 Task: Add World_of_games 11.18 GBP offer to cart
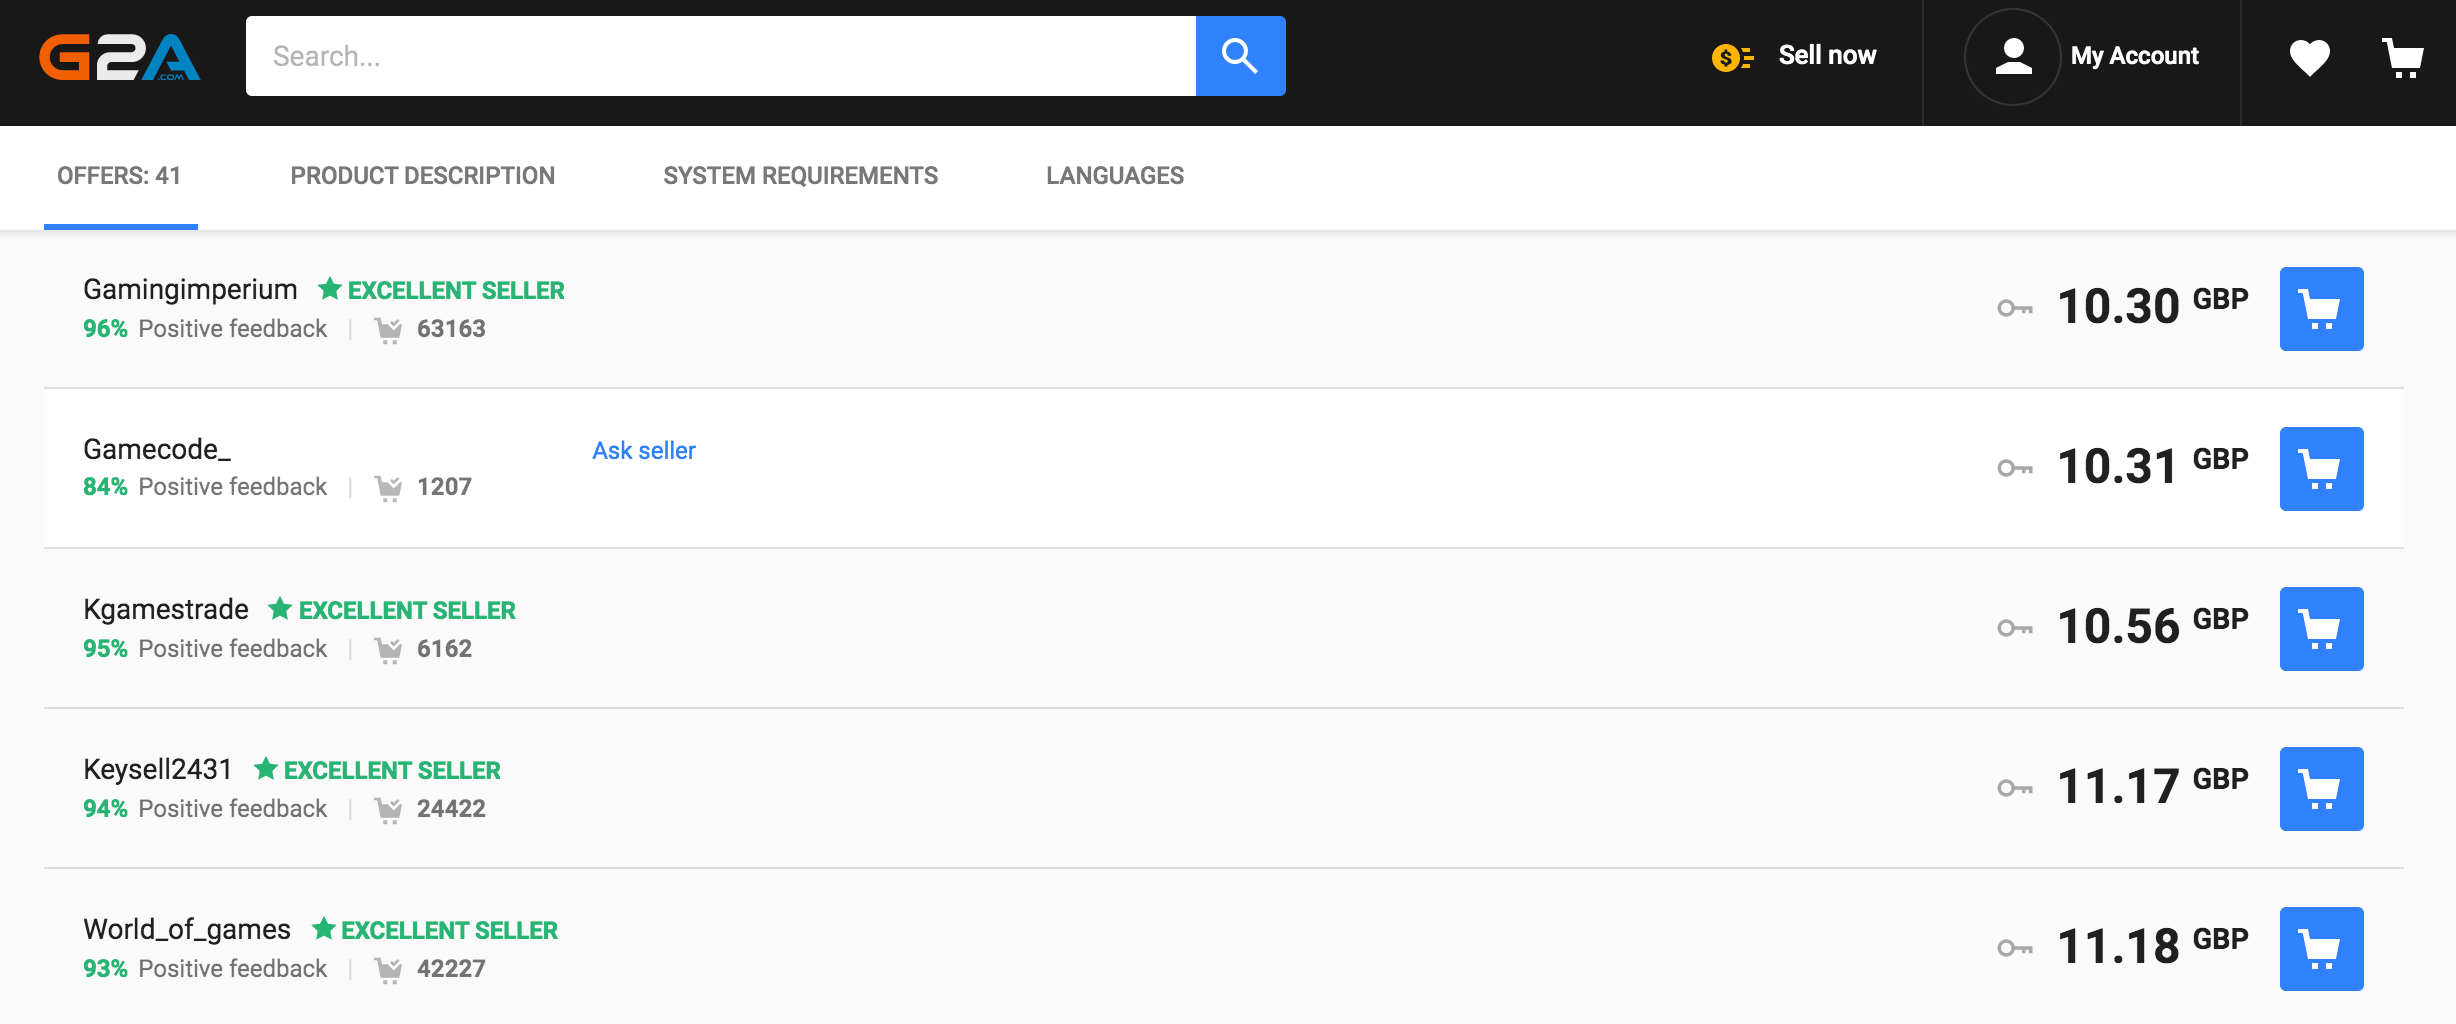(2321, 949)
